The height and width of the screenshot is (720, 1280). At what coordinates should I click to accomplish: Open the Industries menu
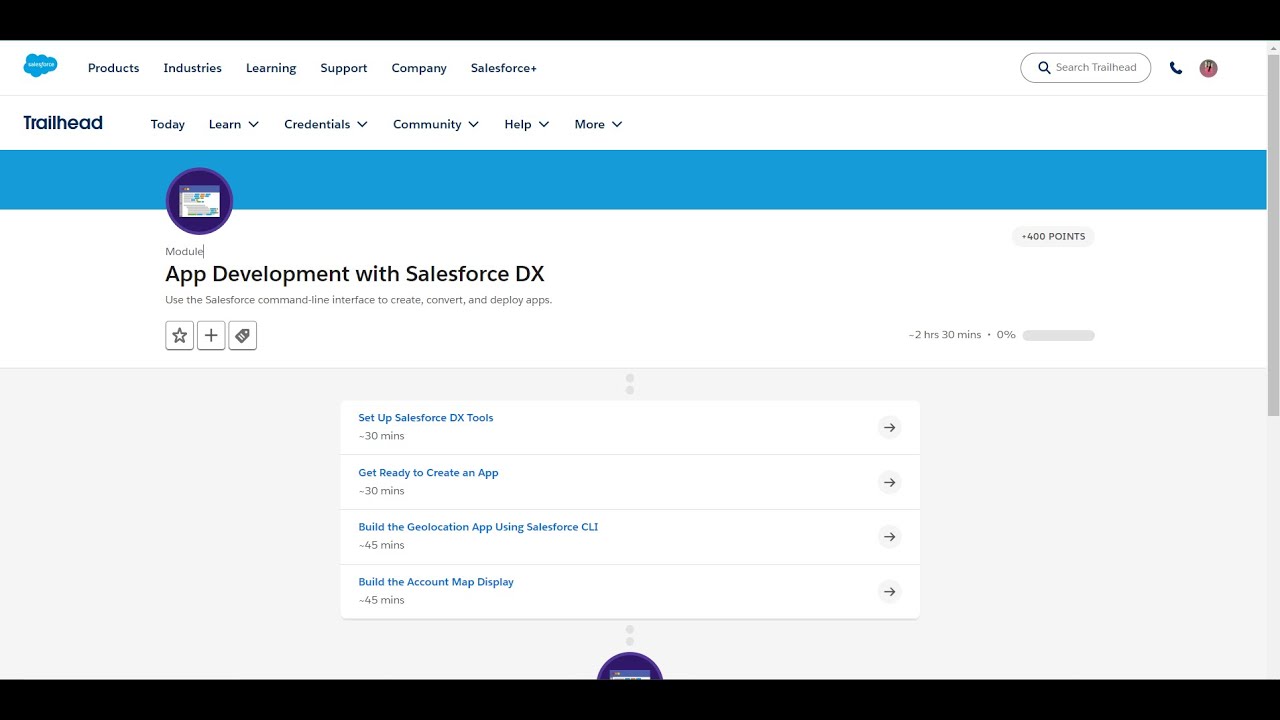point(193,68)
